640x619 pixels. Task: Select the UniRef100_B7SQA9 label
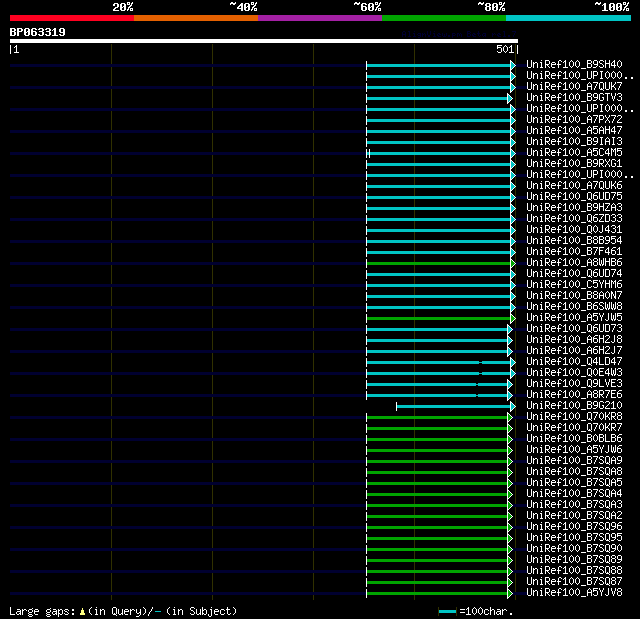pyautogui.click(x=574, y=461)
